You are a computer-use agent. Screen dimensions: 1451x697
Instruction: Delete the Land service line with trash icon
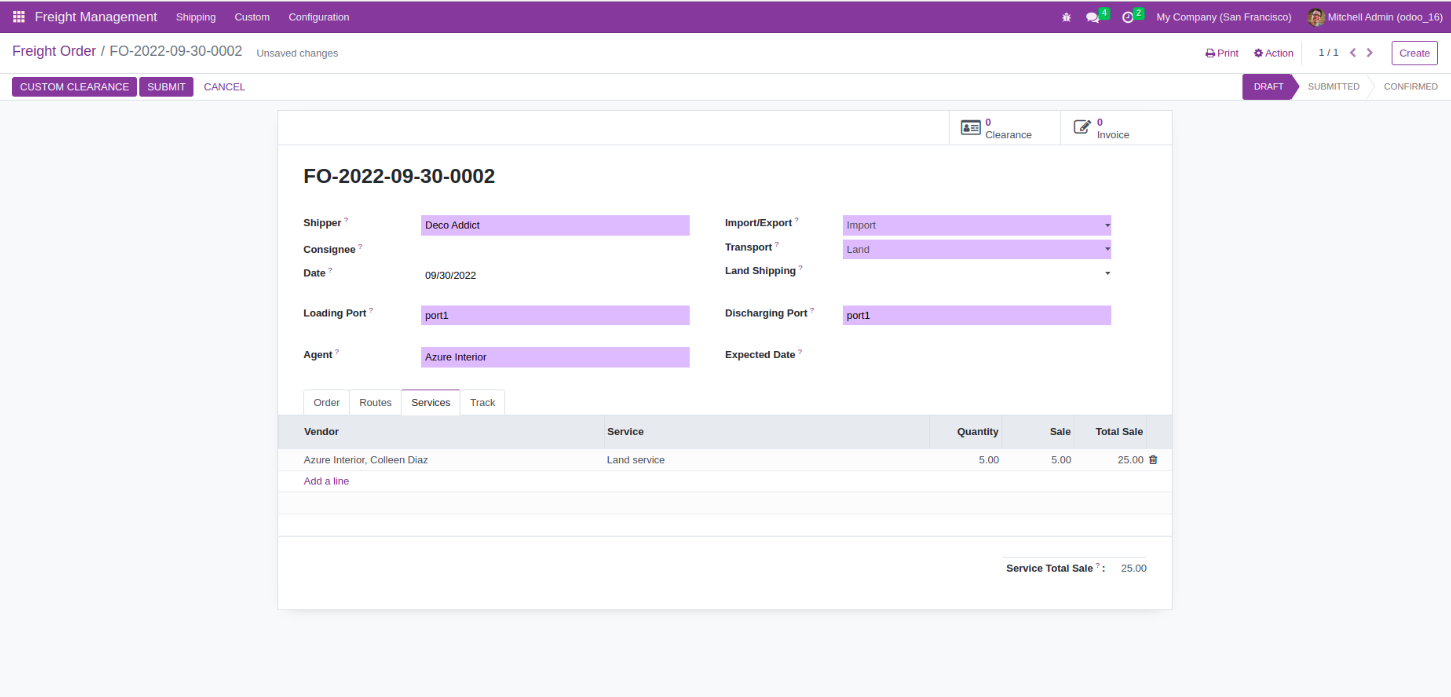(x=1153, y=460)
